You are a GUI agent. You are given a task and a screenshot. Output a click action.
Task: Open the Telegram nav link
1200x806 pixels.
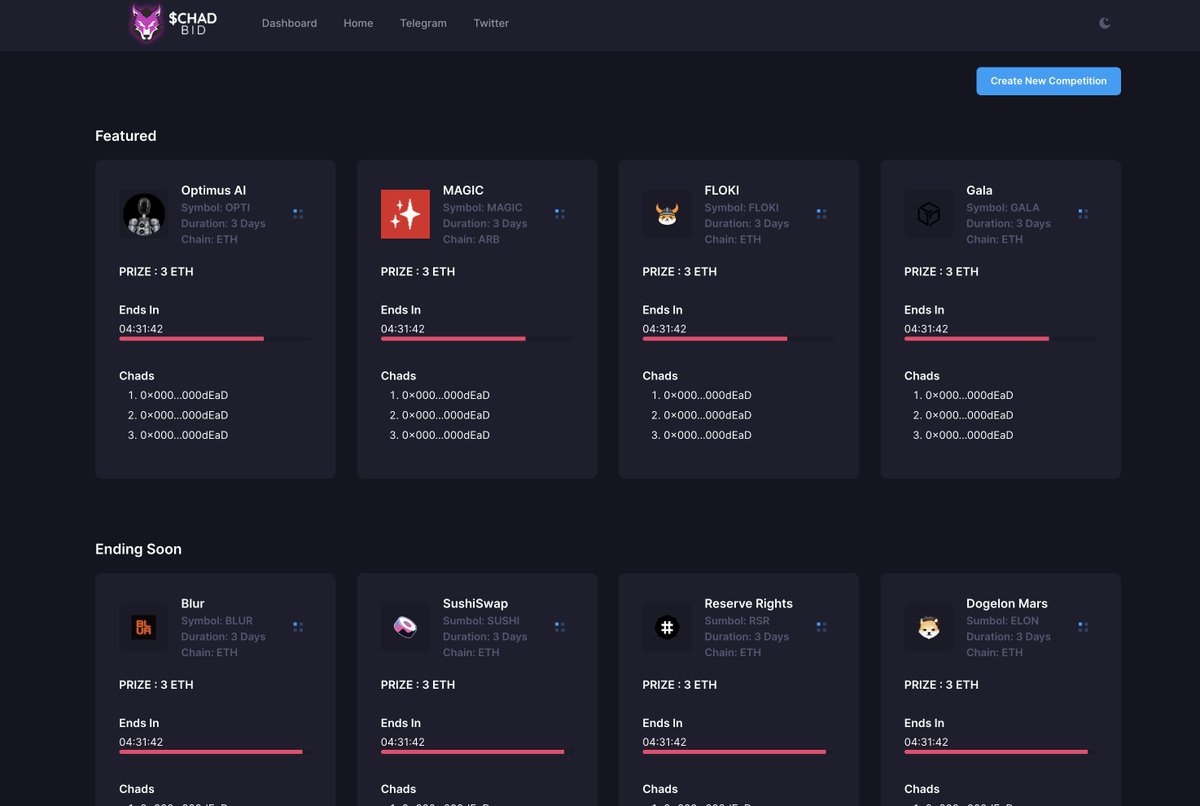tap(423, 23)
